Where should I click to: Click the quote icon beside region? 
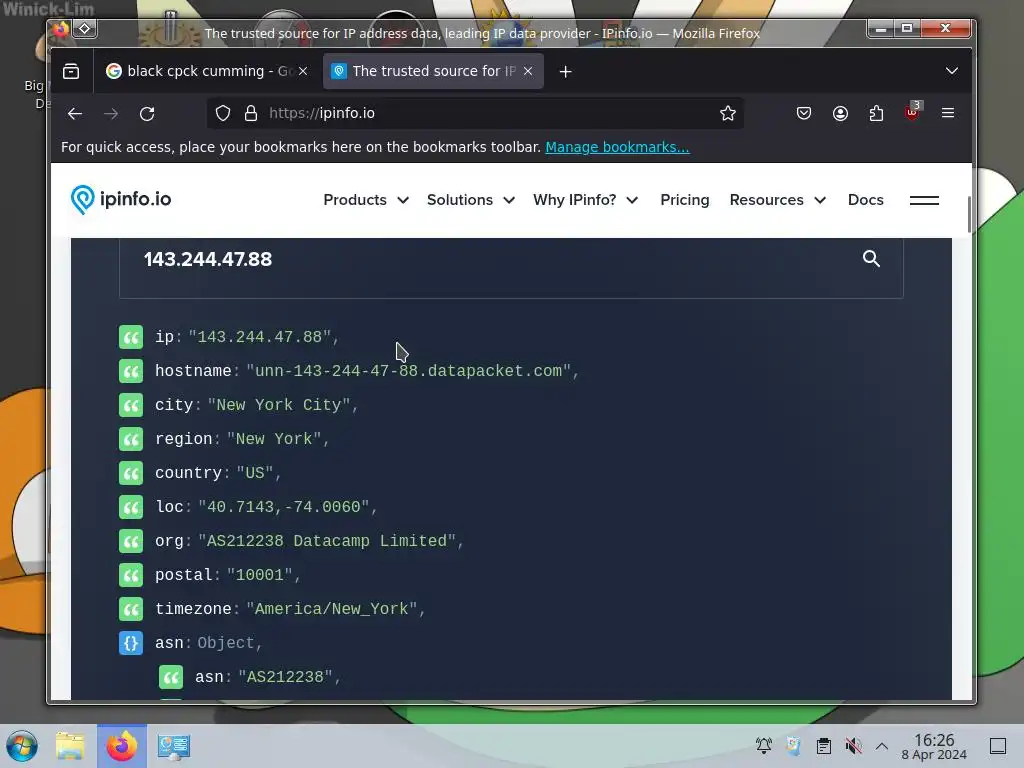pos(131,439)
